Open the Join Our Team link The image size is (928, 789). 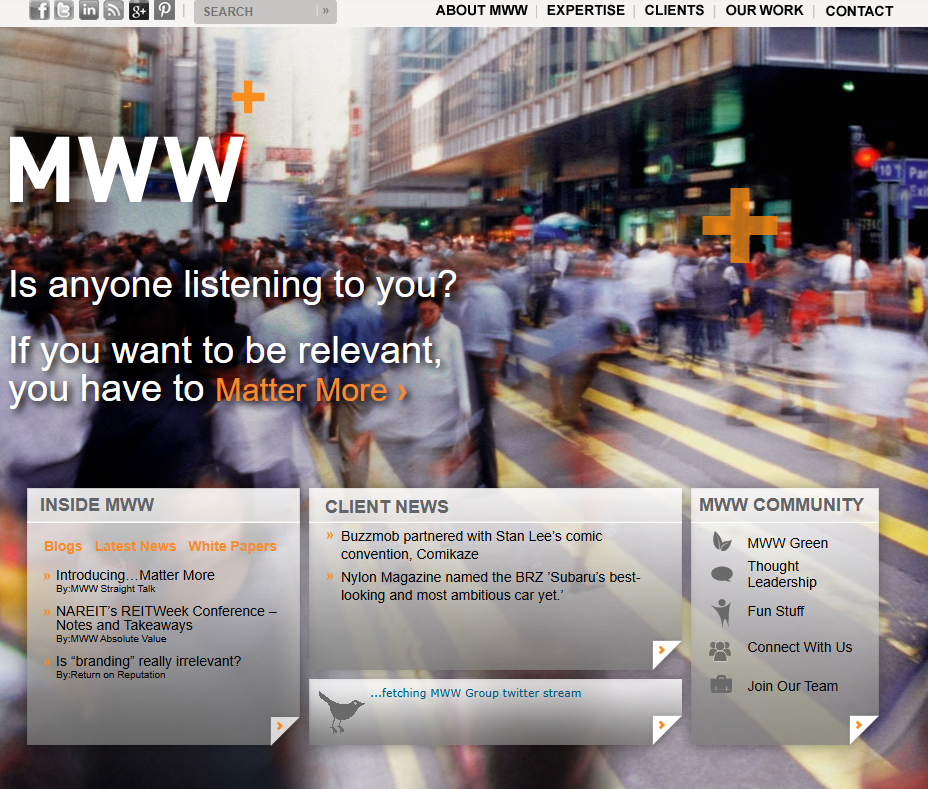click(x=792, y=686)
